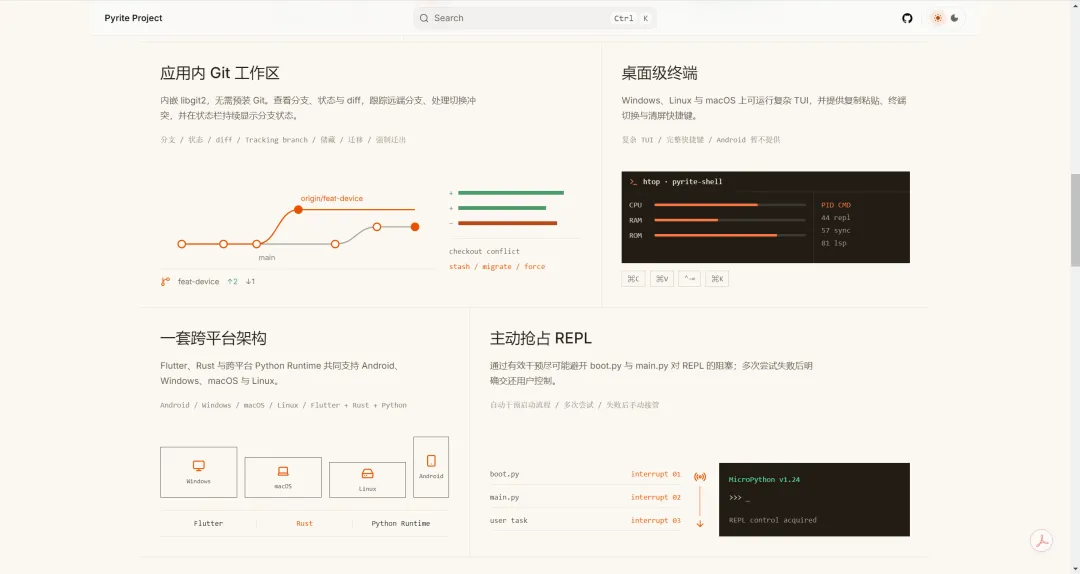1080x574 pixels.
Task: Click the user task row
Action: pyautogui.click(x=585, y=520)
